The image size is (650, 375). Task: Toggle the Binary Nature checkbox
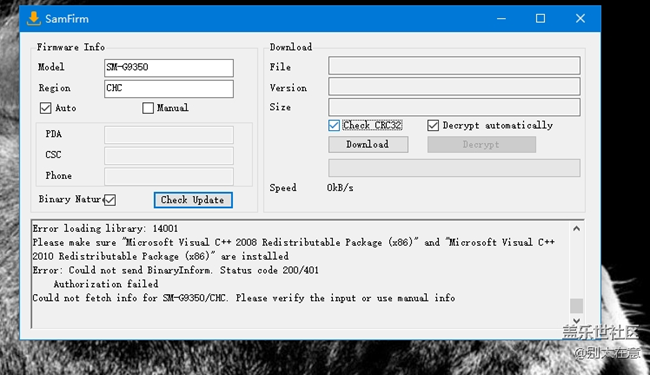click(x=110, y=200)
